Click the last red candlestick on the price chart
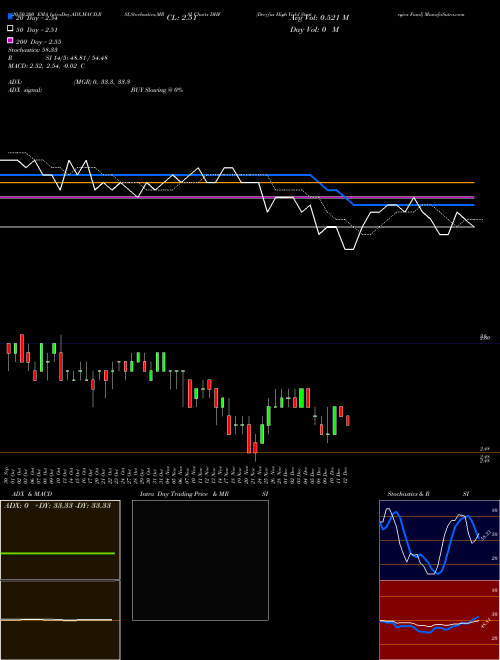Image resolution: width=500 pixels, height=660 pixels. point(348,420)
